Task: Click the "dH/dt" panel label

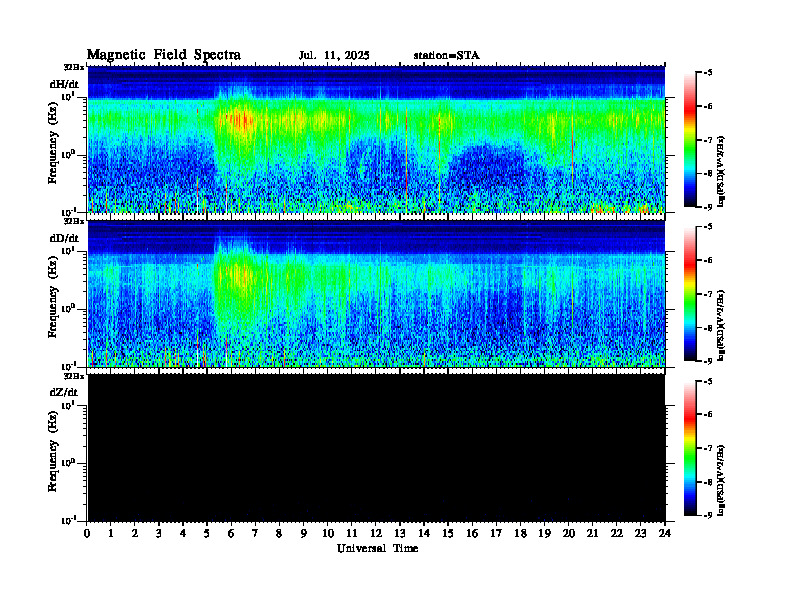Action: pyautogui.click(x=64, y=85)
